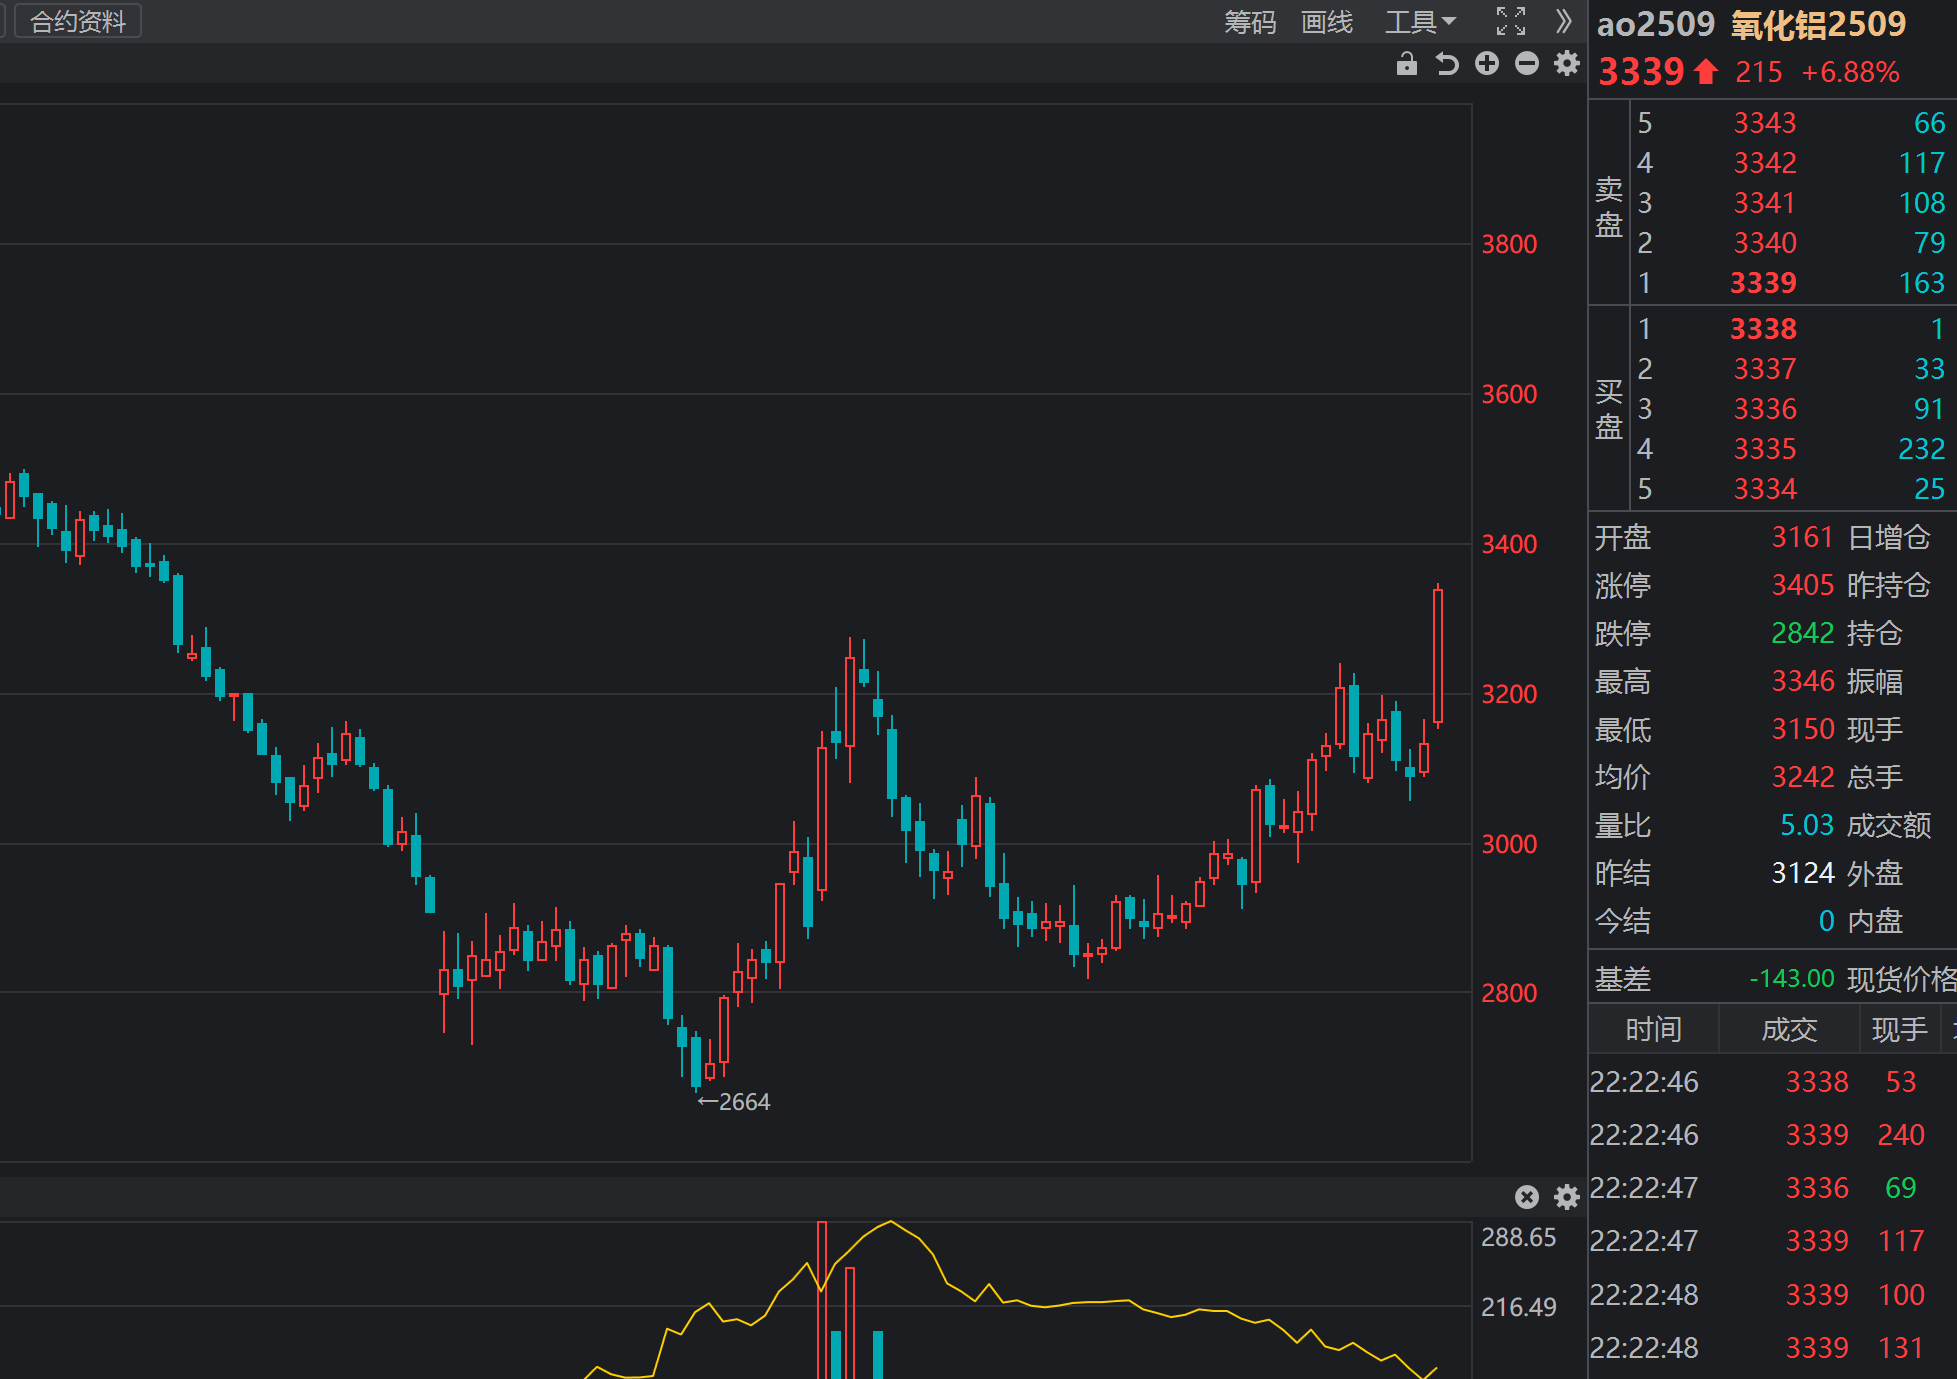
Task: Select trade at 3336 volume 69
Action: coord(1772,1188)
